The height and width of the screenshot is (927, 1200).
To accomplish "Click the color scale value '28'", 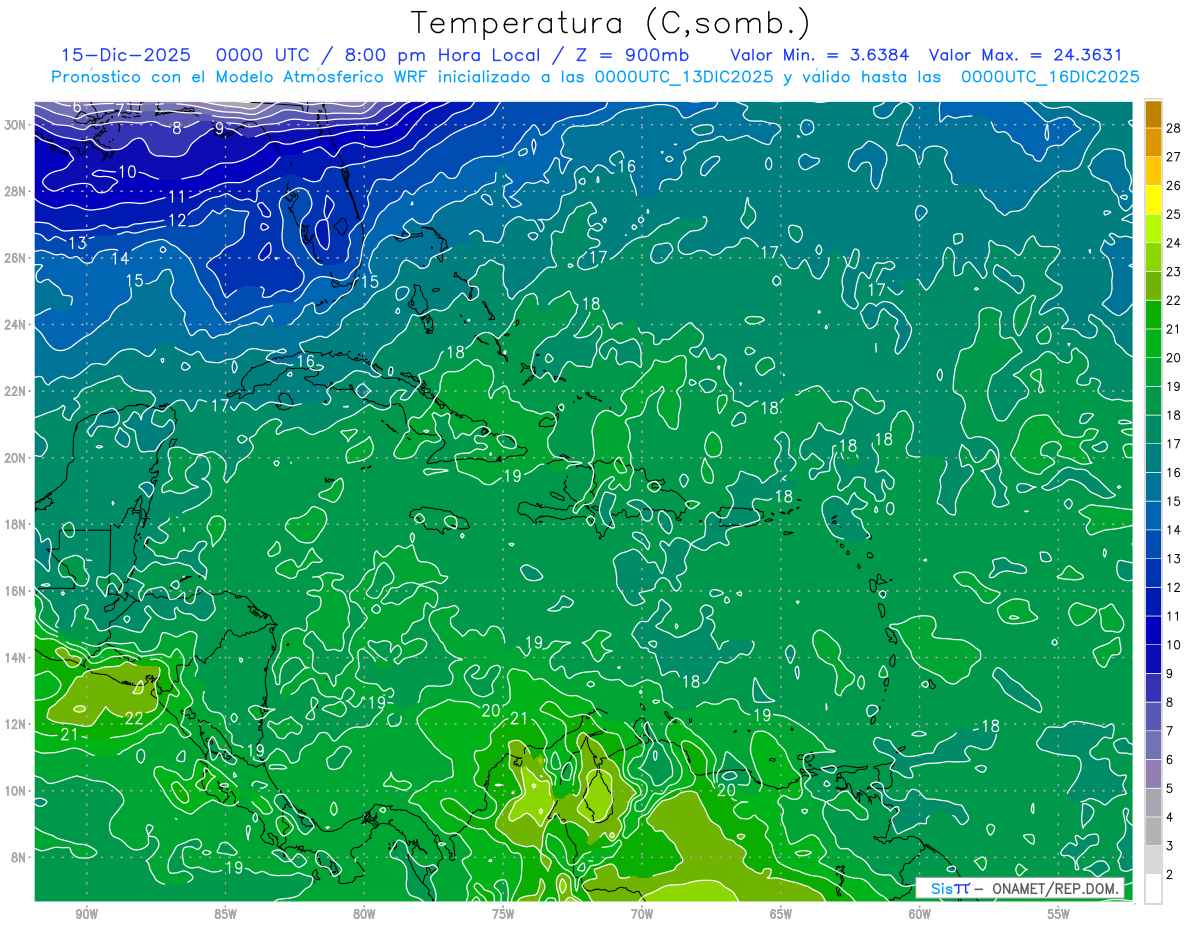I will [x=1174, y=127].
